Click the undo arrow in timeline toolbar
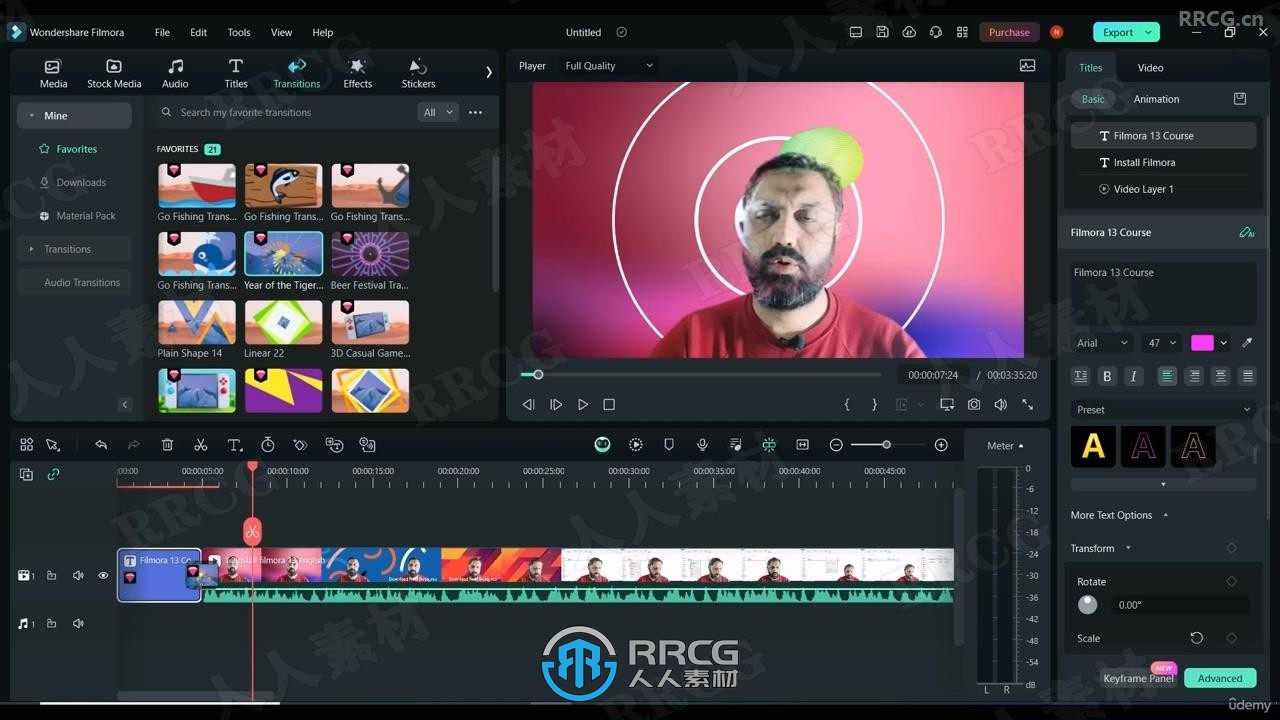 [101, 445]
